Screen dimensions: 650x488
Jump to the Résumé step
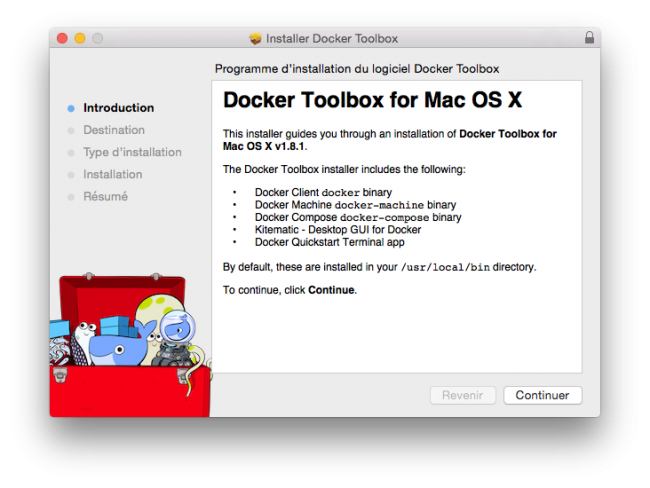(x=105, y=196)
